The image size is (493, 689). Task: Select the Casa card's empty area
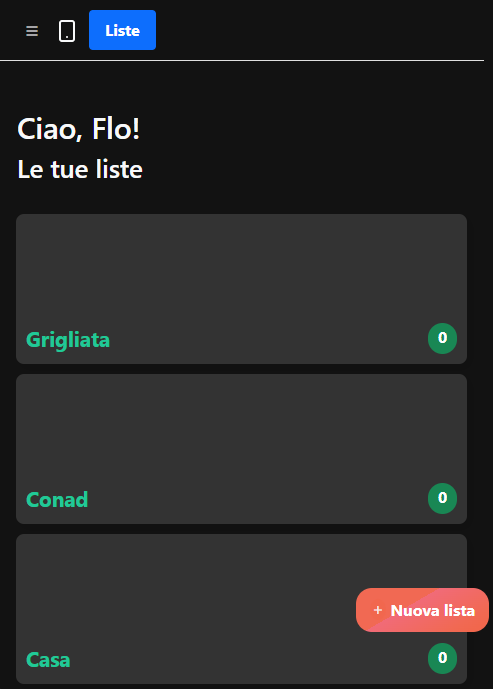click(x=185, y=589)
